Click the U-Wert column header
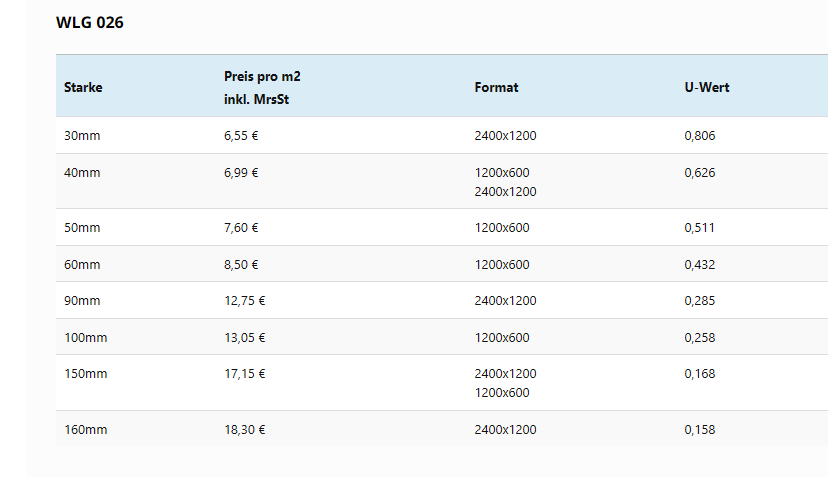 click(707, 87)
